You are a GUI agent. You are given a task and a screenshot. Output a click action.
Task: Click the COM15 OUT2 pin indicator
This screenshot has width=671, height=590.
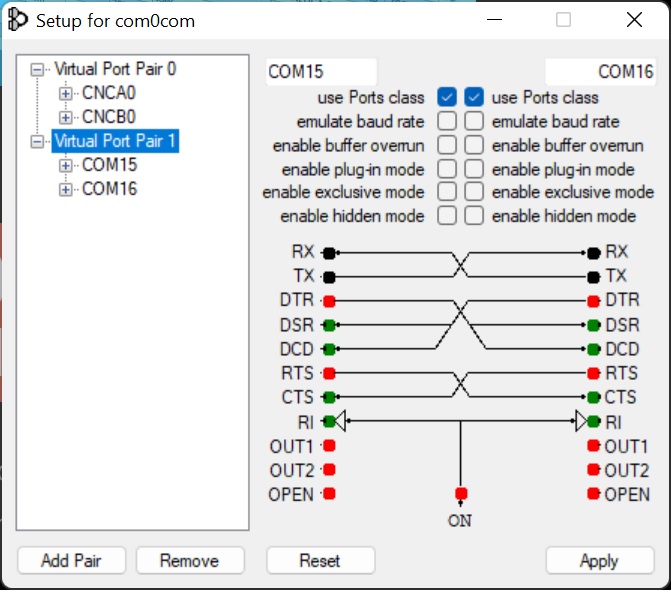tap(329, 469)
